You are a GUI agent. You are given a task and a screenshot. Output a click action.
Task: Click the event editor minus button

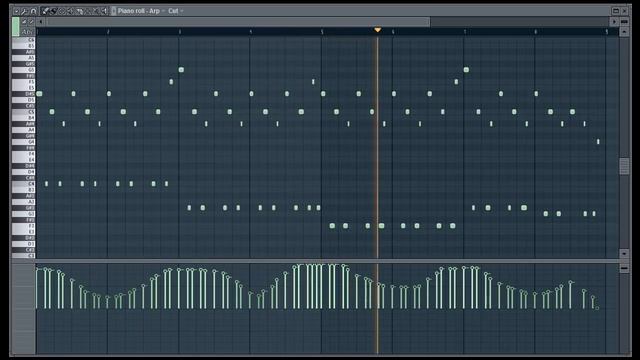point(624,268)
